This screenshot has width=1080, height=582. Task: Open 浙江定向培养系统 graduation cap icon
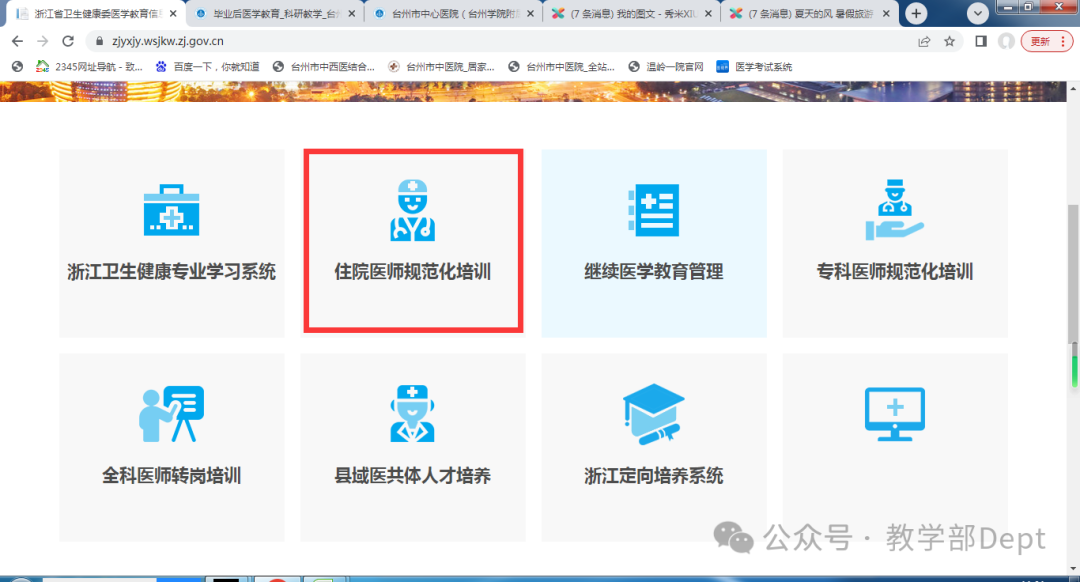pyautogui.click(x=653, y=414)
